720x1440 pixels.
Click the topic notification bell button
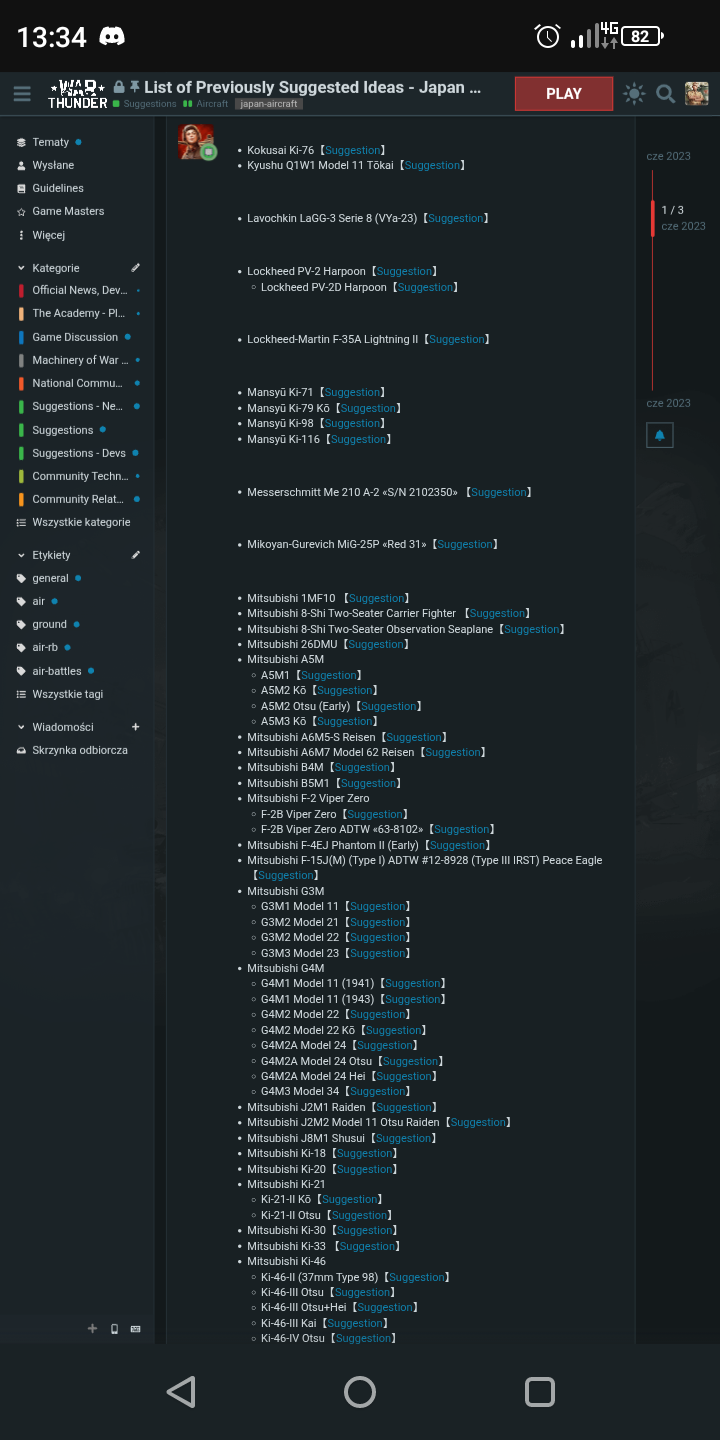[x=659, y=435]
